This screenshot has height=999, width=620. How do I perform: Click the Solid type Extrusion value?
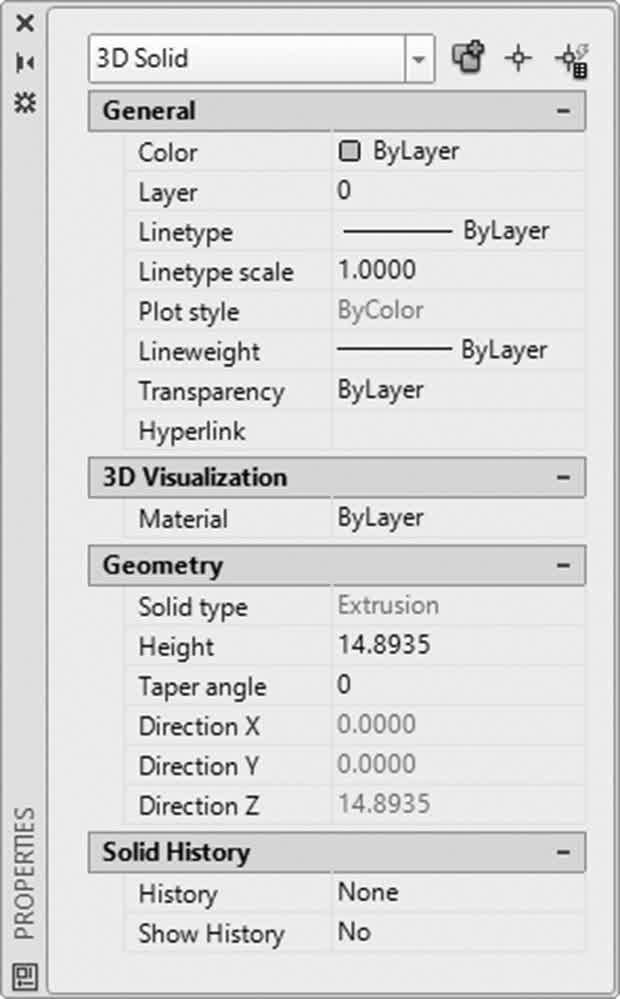(x=458, y=605)
